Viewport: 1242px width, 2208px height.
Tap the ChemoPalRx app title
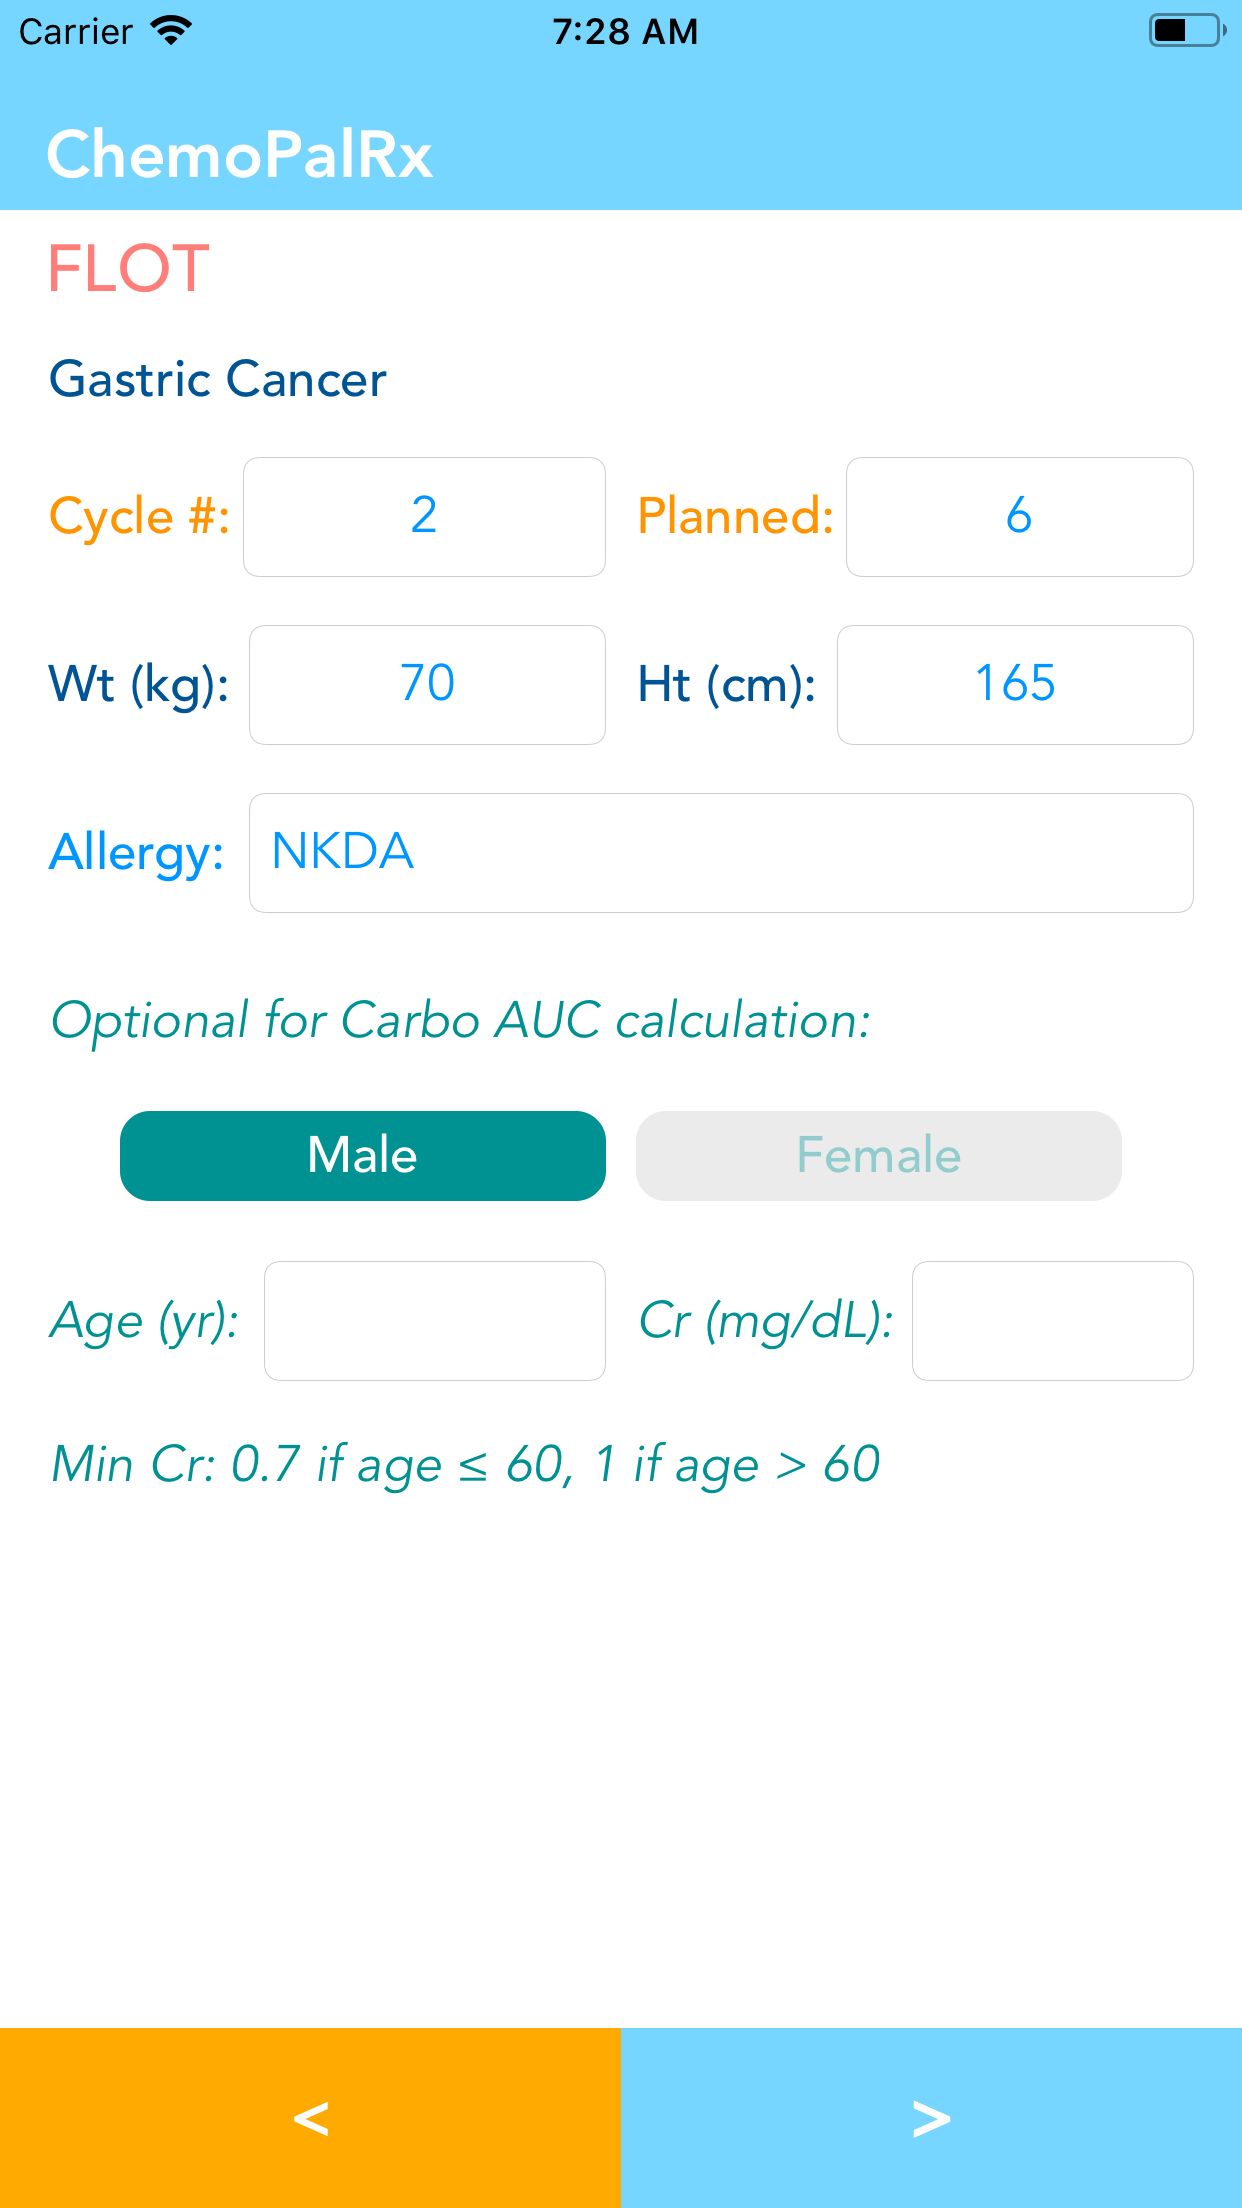click(x=240, y=155)
